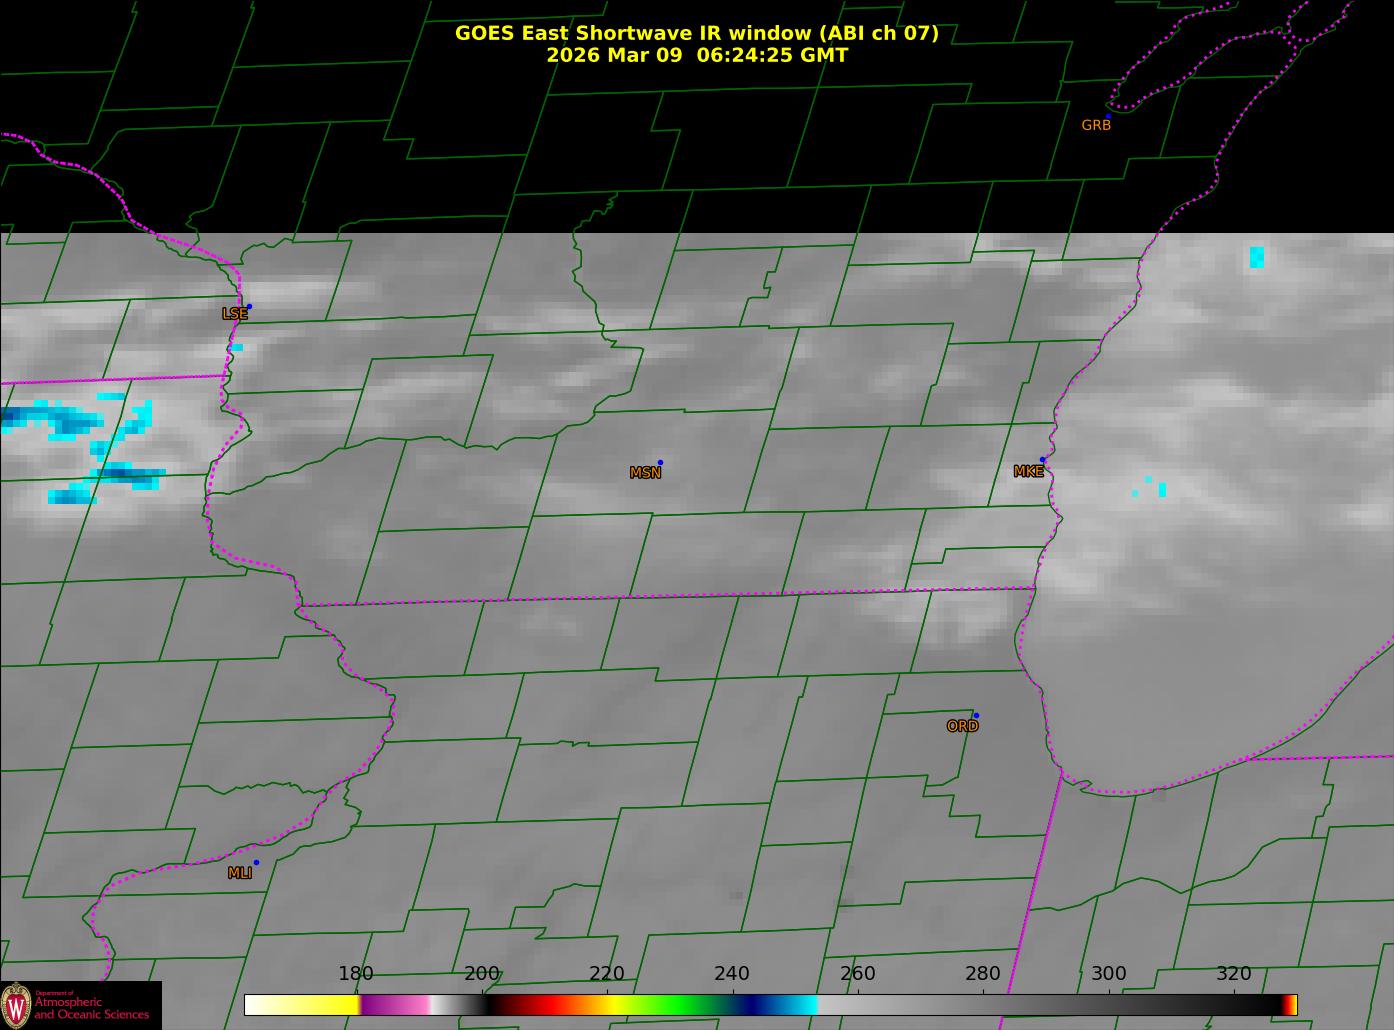1394x1030 pixels.
Task: Click the University of Wisconsin crest logo
Action: [17, 1005]
